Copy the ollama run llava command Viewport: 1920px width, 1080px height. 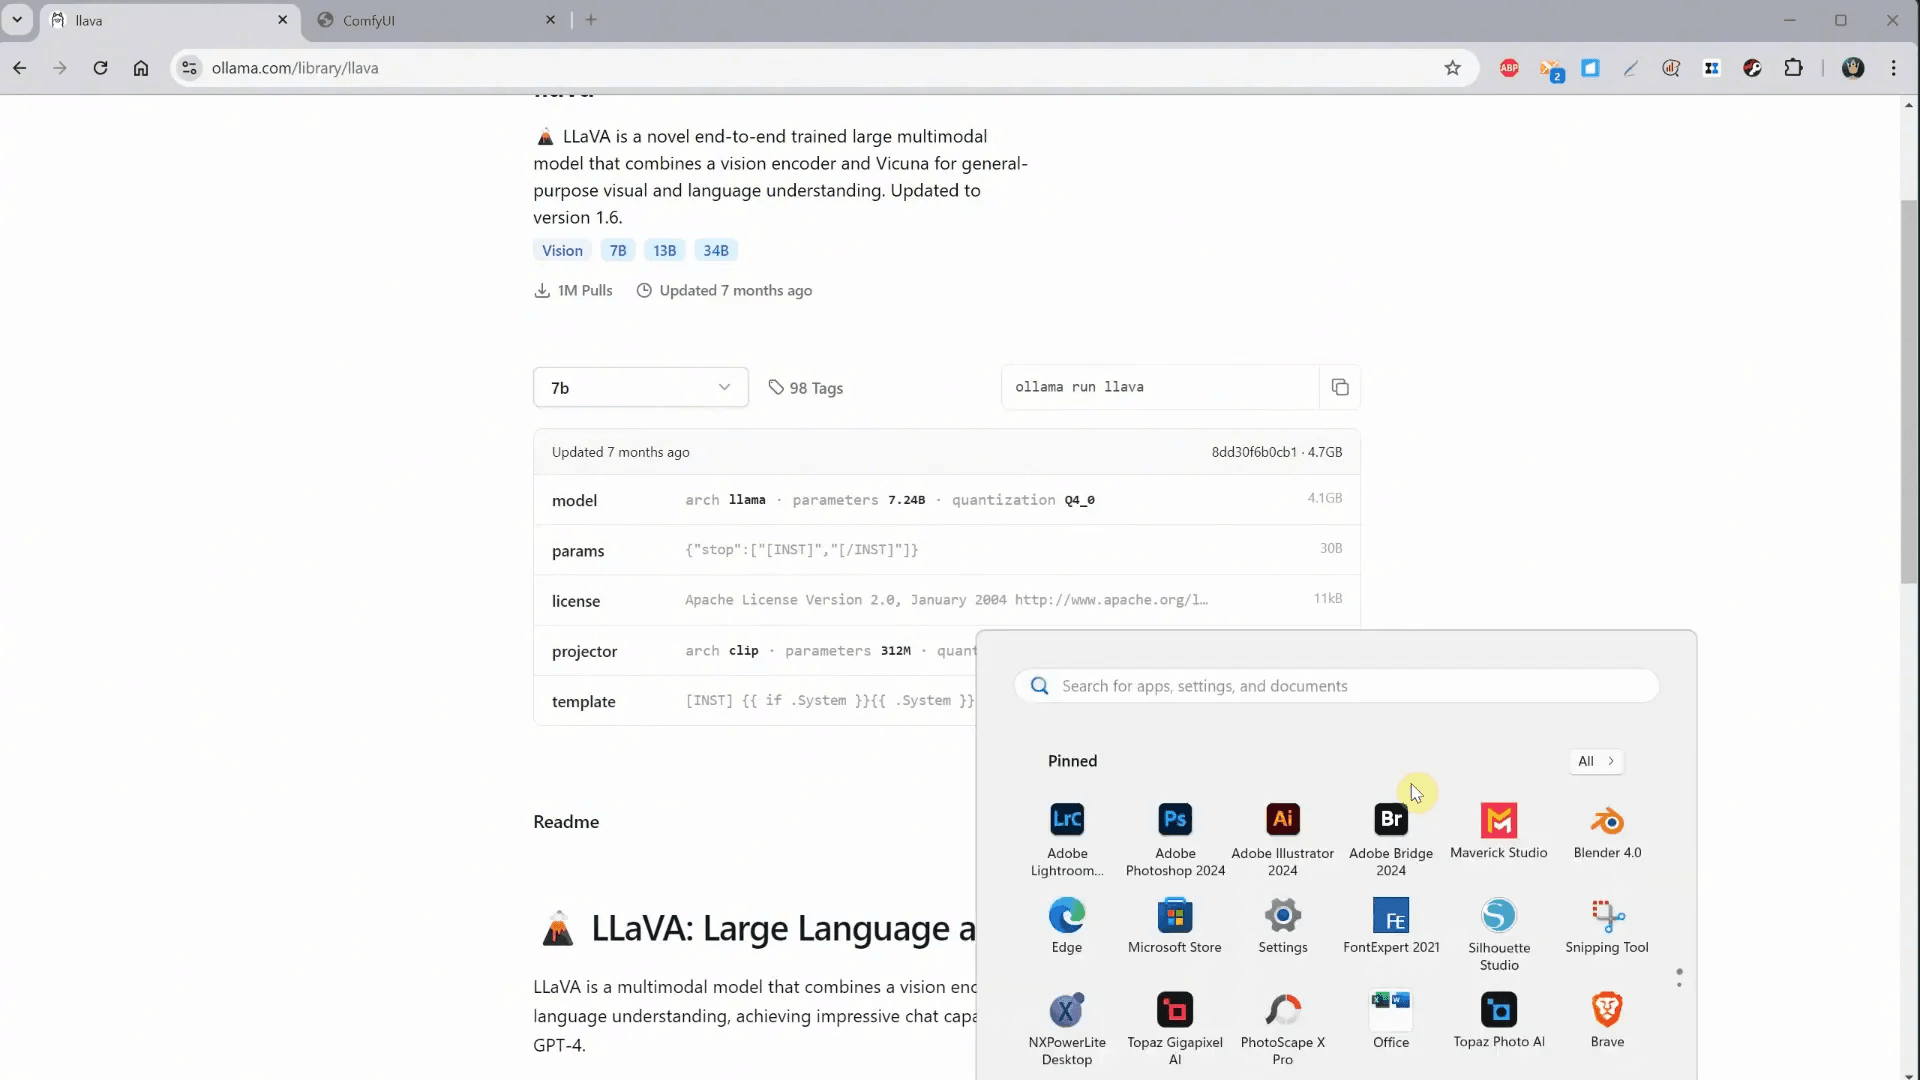[x=1340, y=387]
